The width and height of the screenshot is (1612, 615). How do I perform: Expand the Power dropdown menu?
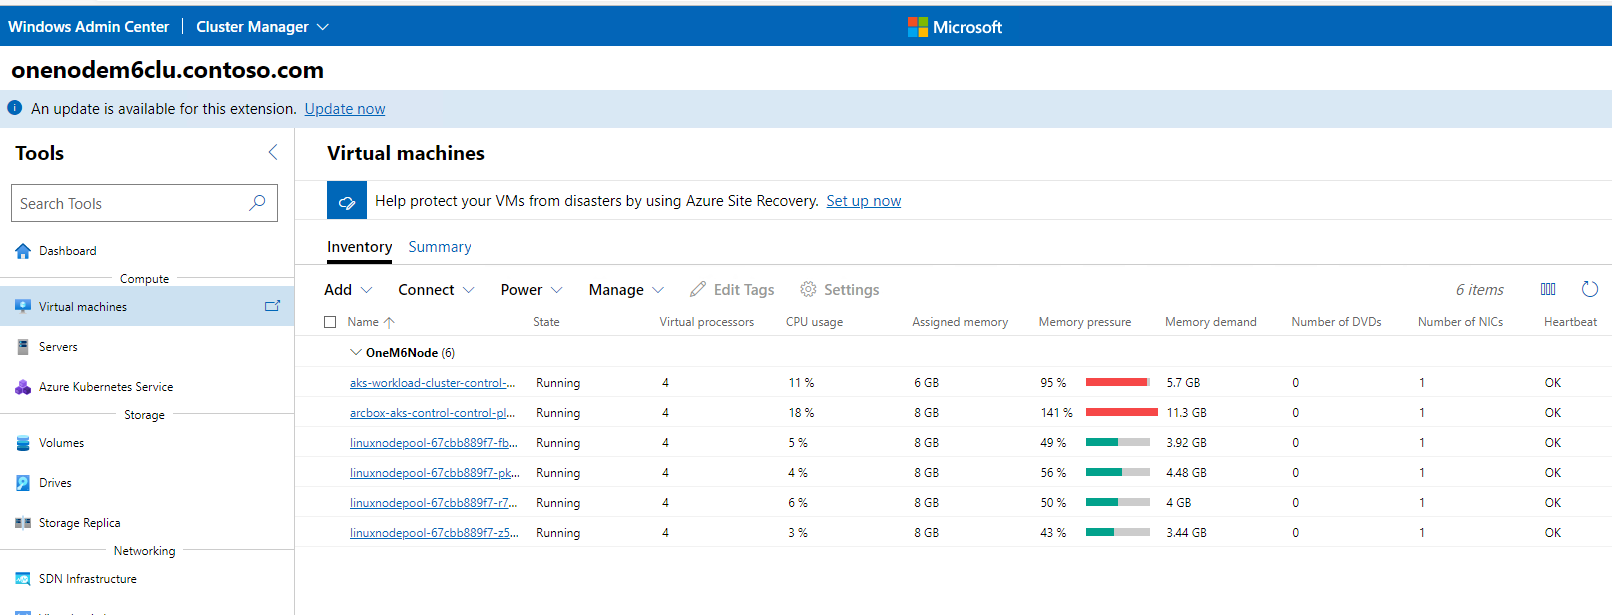(x=531, y=290)
